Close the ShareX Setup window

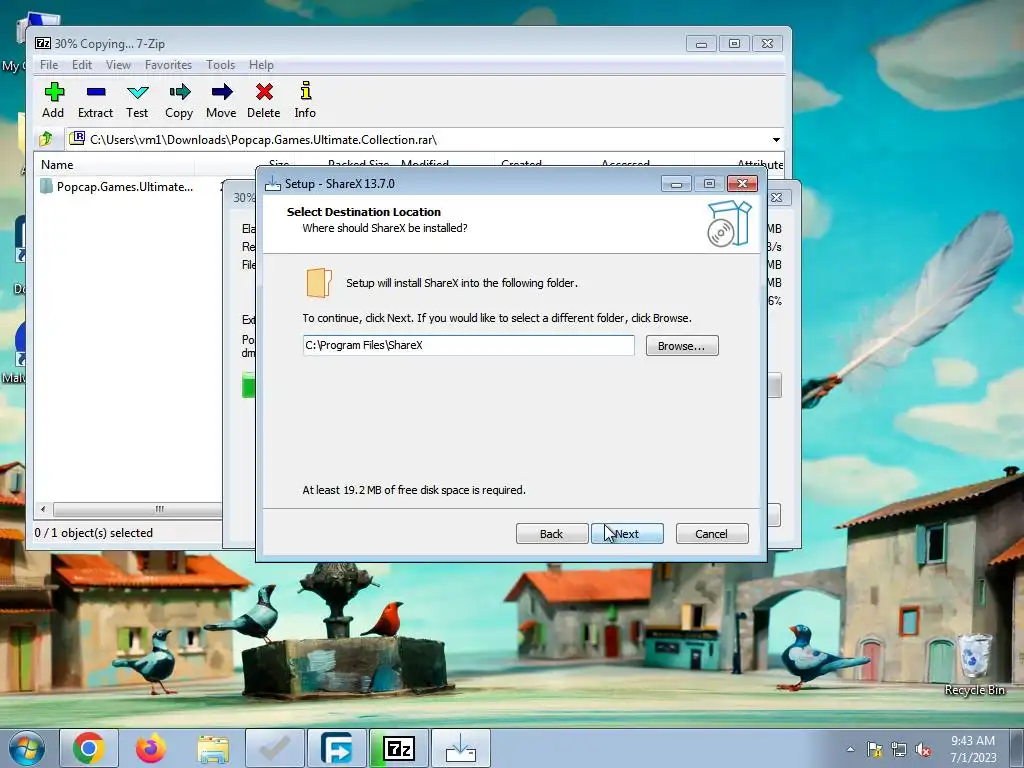pos(743,184)
